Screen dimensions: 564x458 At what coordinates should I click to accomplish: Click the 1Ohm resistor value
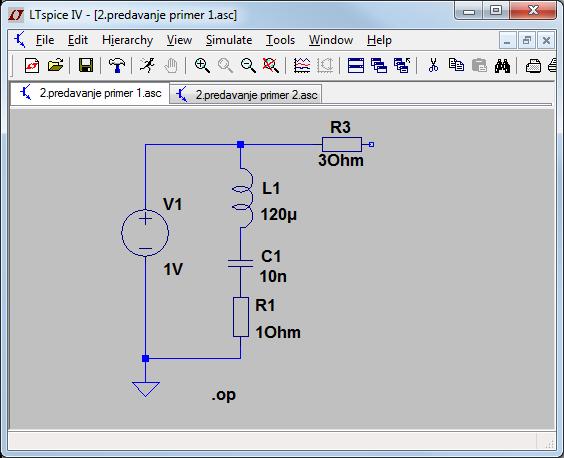278,332
